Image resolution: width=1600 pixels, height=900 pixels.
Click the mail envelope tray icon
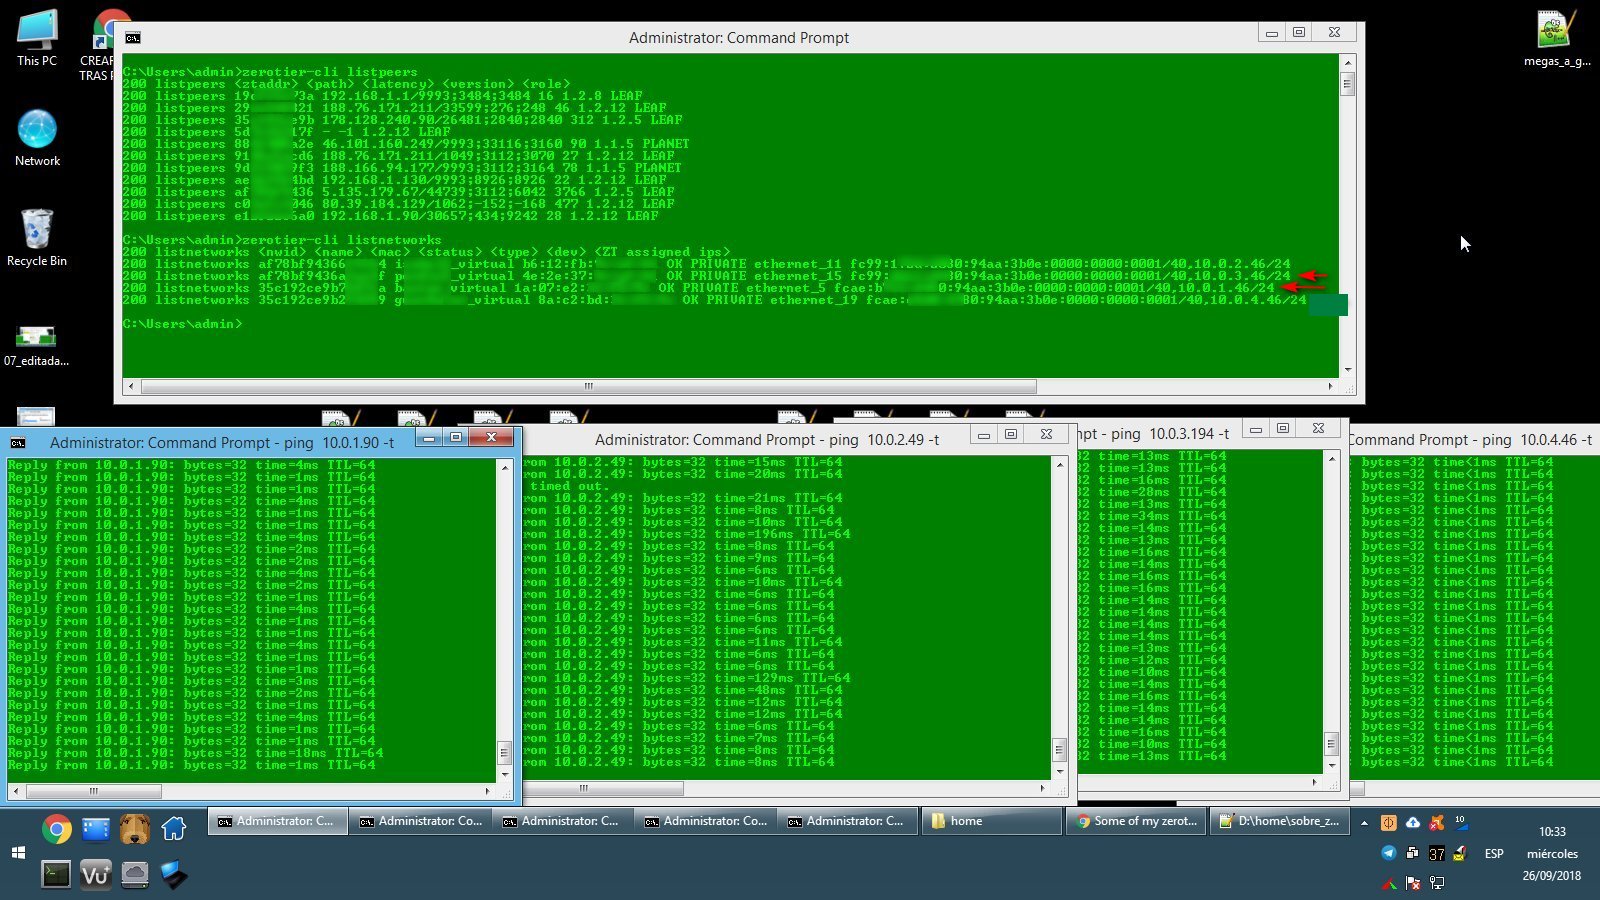click(1460, 853)
